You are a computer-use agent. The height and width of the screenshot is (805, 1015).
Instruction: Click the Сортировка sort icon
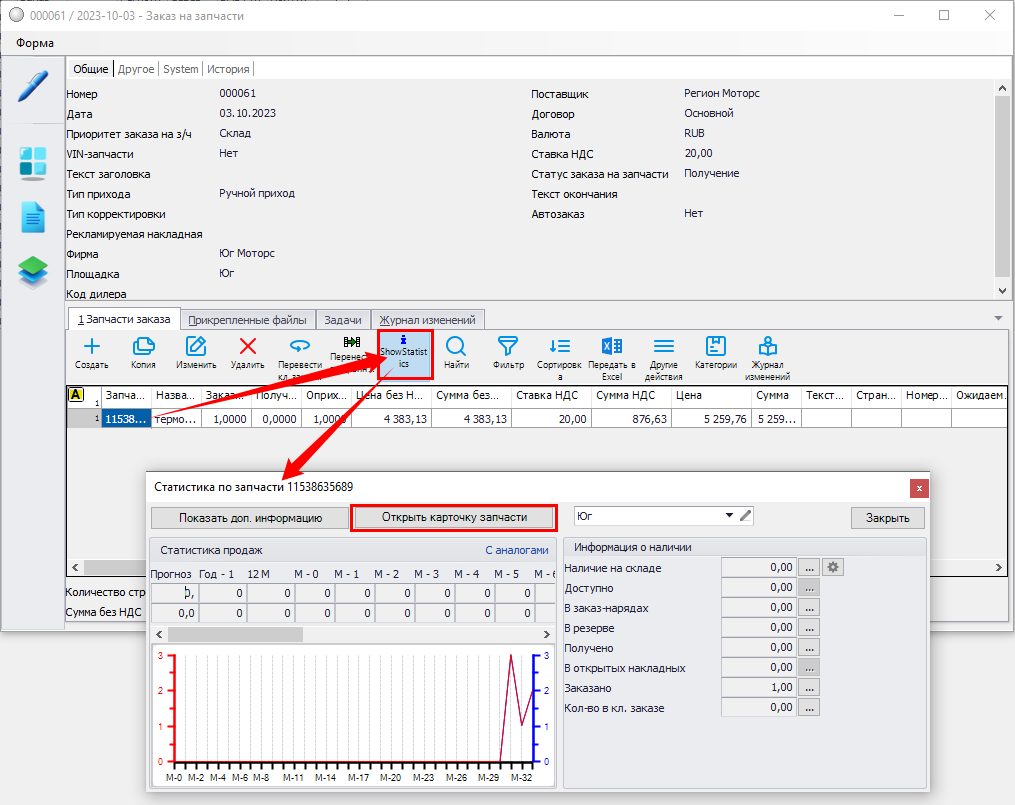coord(560,348)
